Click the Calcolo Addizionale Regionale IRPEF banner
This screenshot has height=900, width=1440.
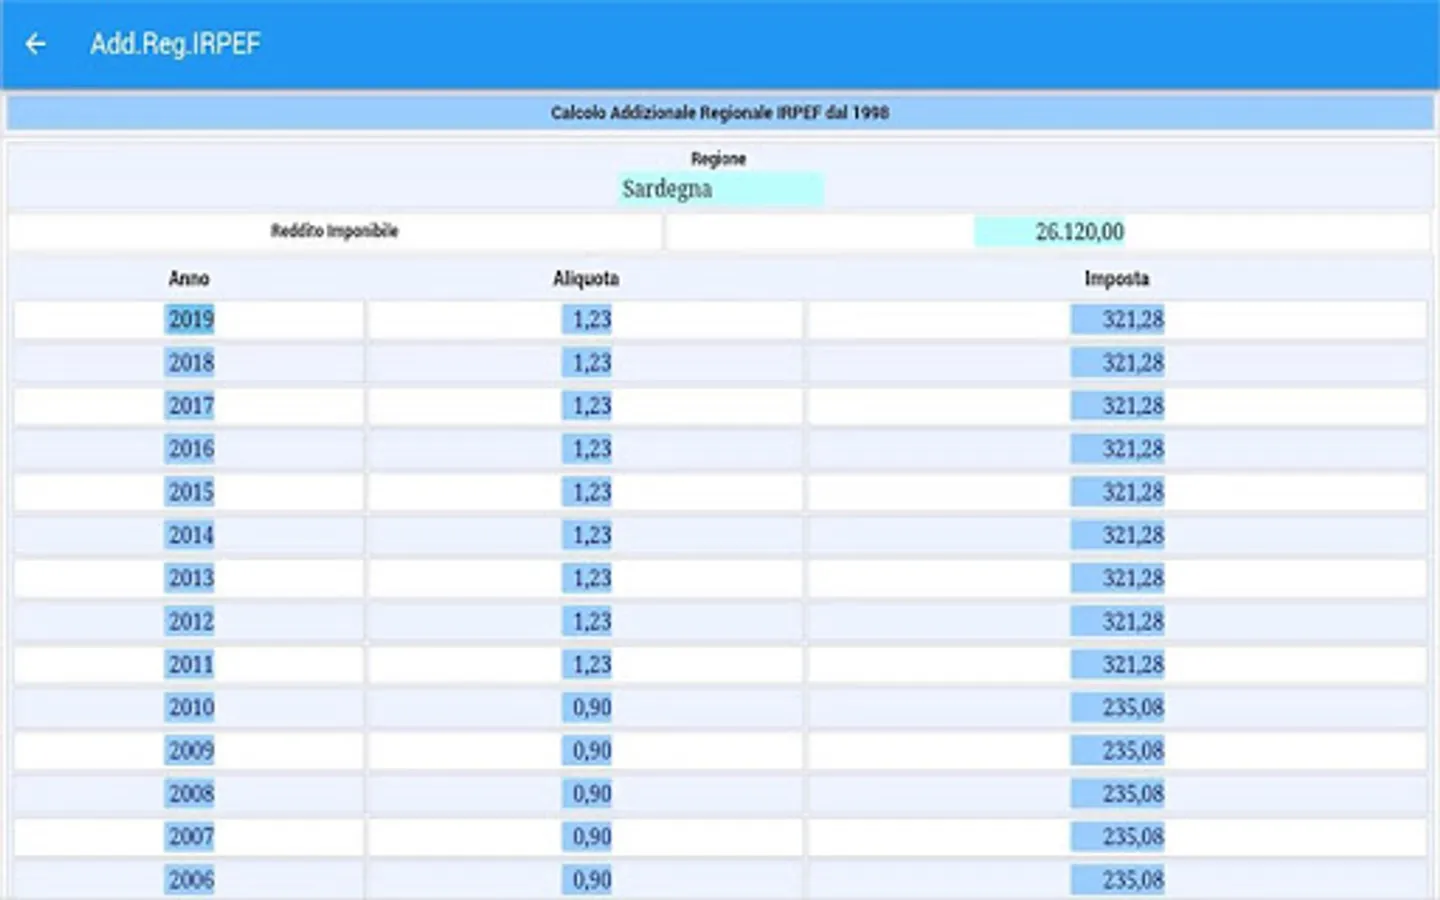point(720,112)
